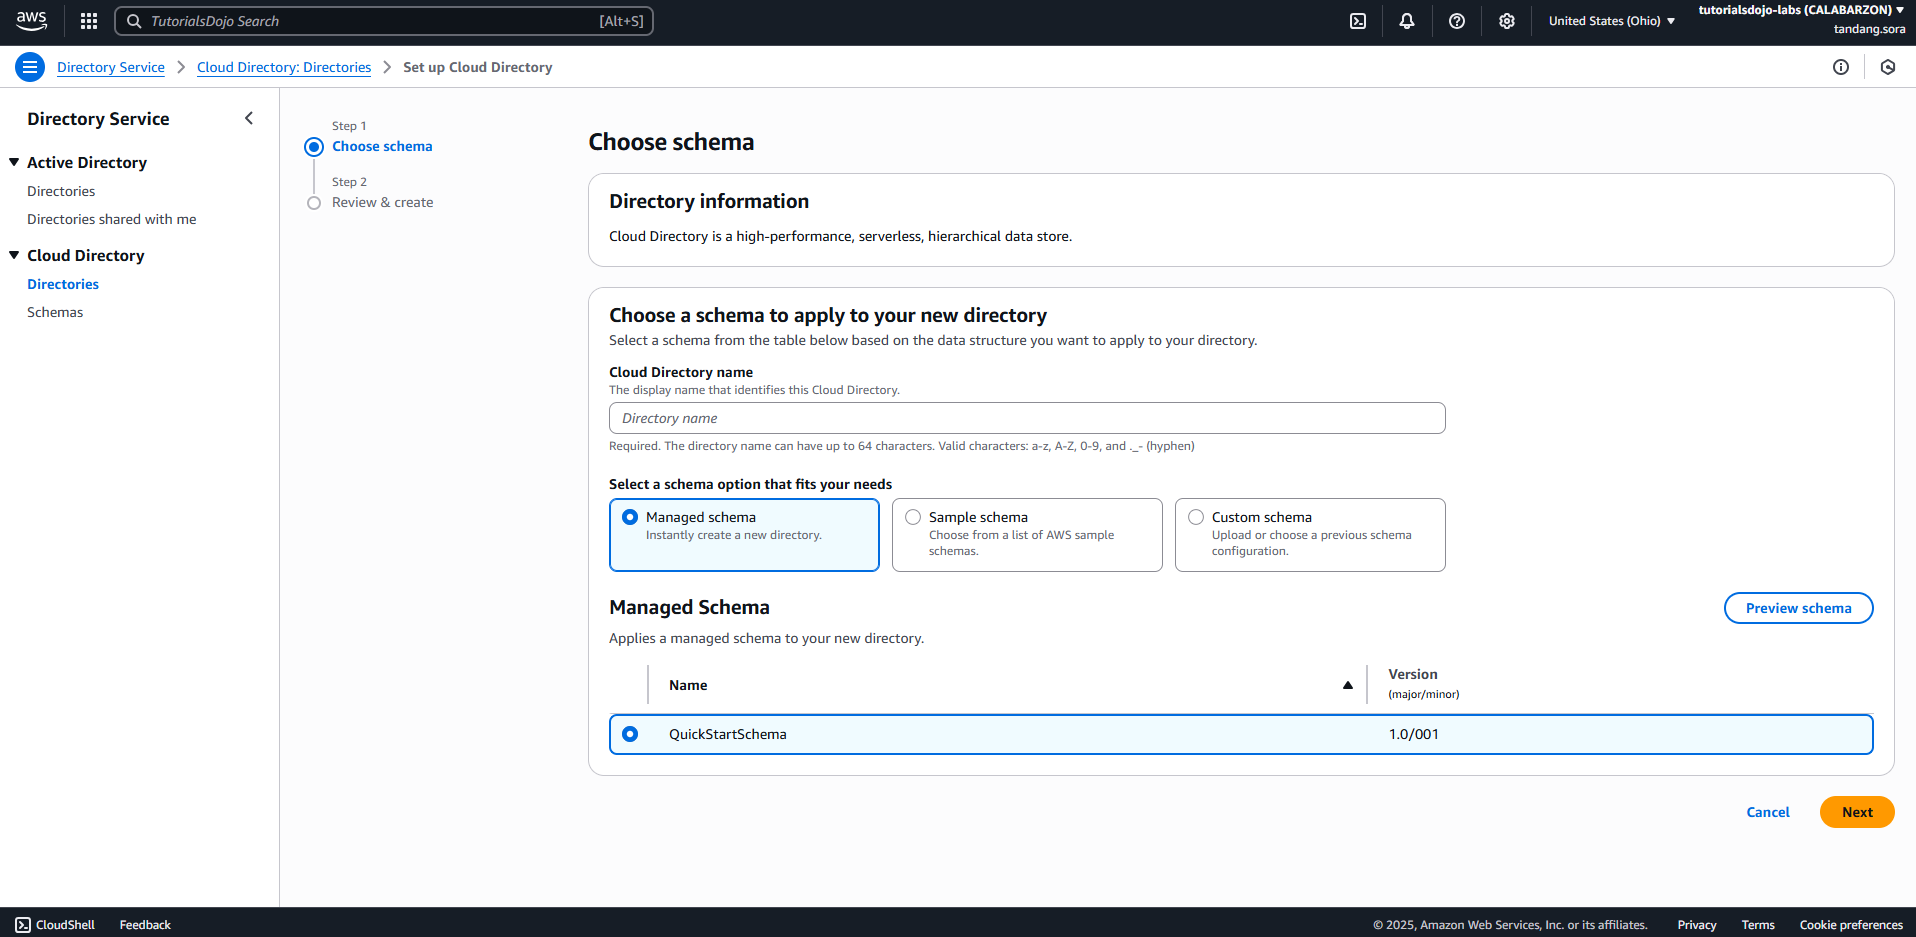Image resolution: width=1916 pixels, height=937 pixels.
Task: Click Cloud Directory: Directories breadcrumb
Action: (x=284, y=67)
